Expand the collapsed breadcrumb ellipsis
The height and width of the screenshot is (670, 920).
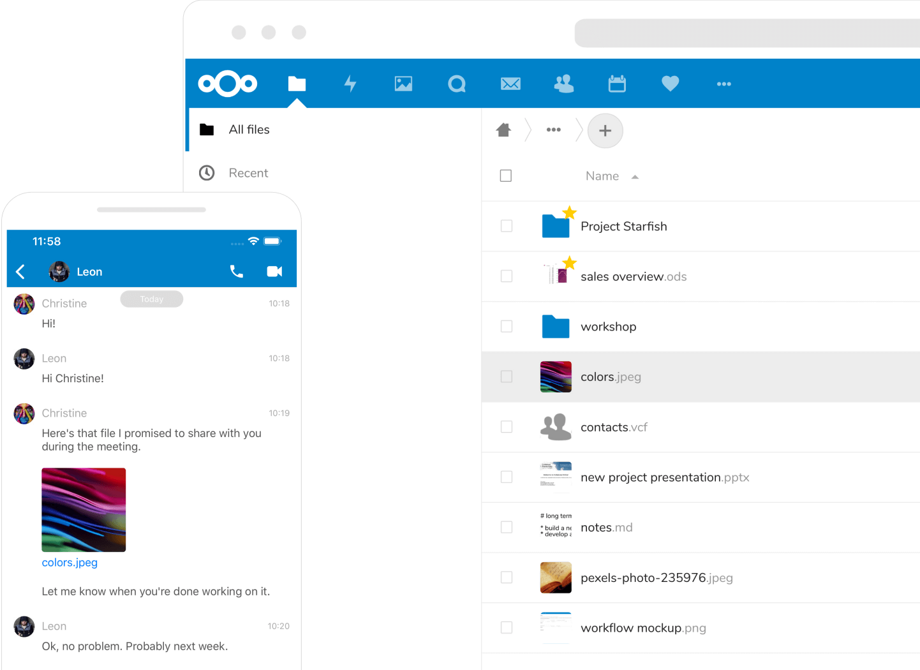click(553, 130)
